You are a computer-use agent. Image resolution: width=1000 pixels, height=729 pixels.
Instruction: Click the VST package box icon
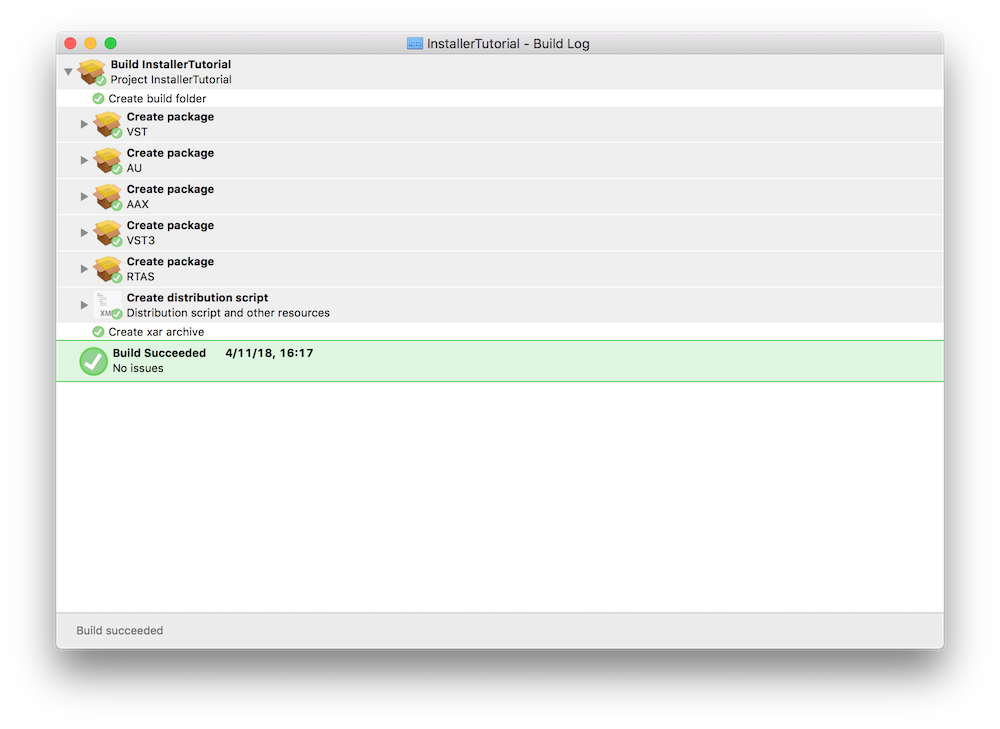(107, 124)
